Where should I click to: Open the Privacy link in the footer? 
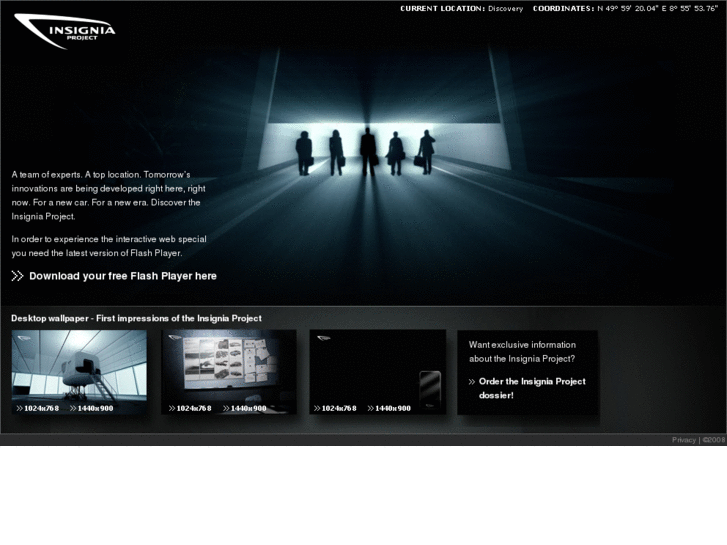click(684, 440)
